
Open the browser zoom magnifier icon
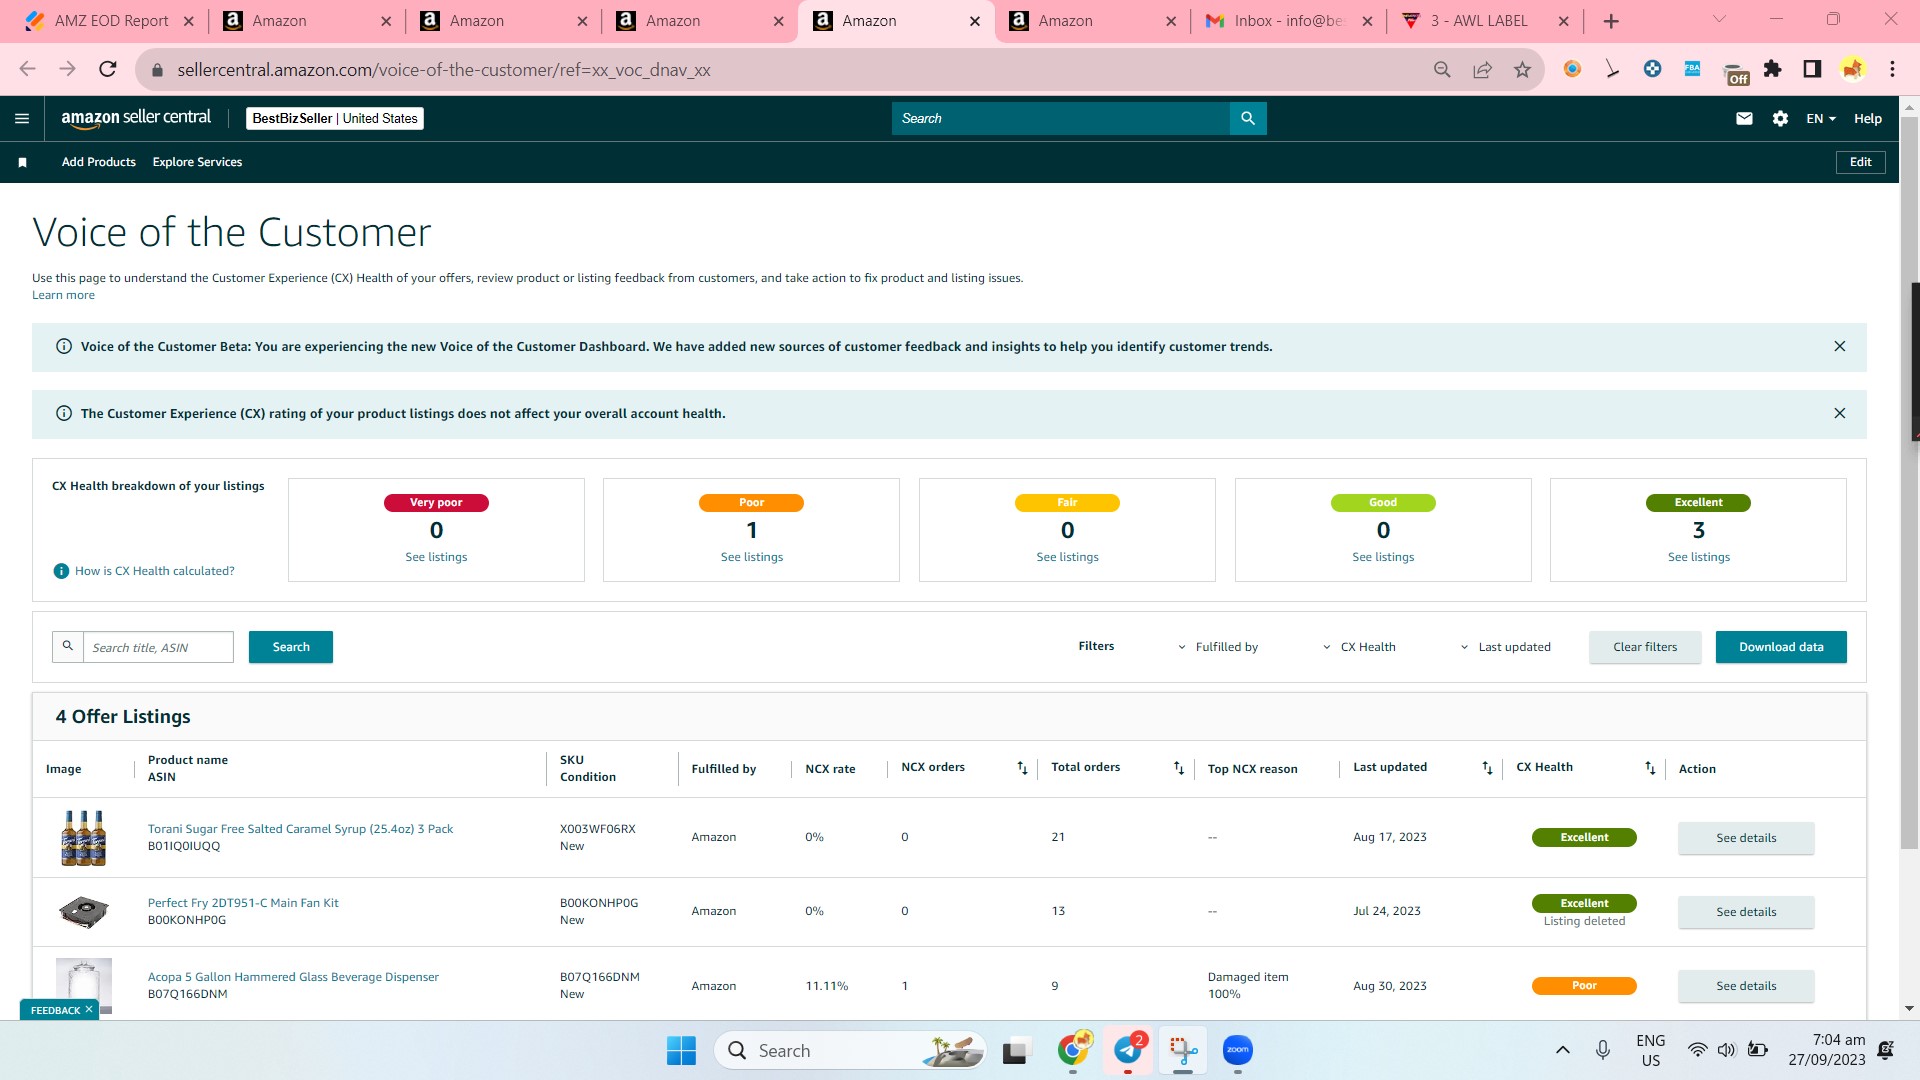coord(1442,69)
